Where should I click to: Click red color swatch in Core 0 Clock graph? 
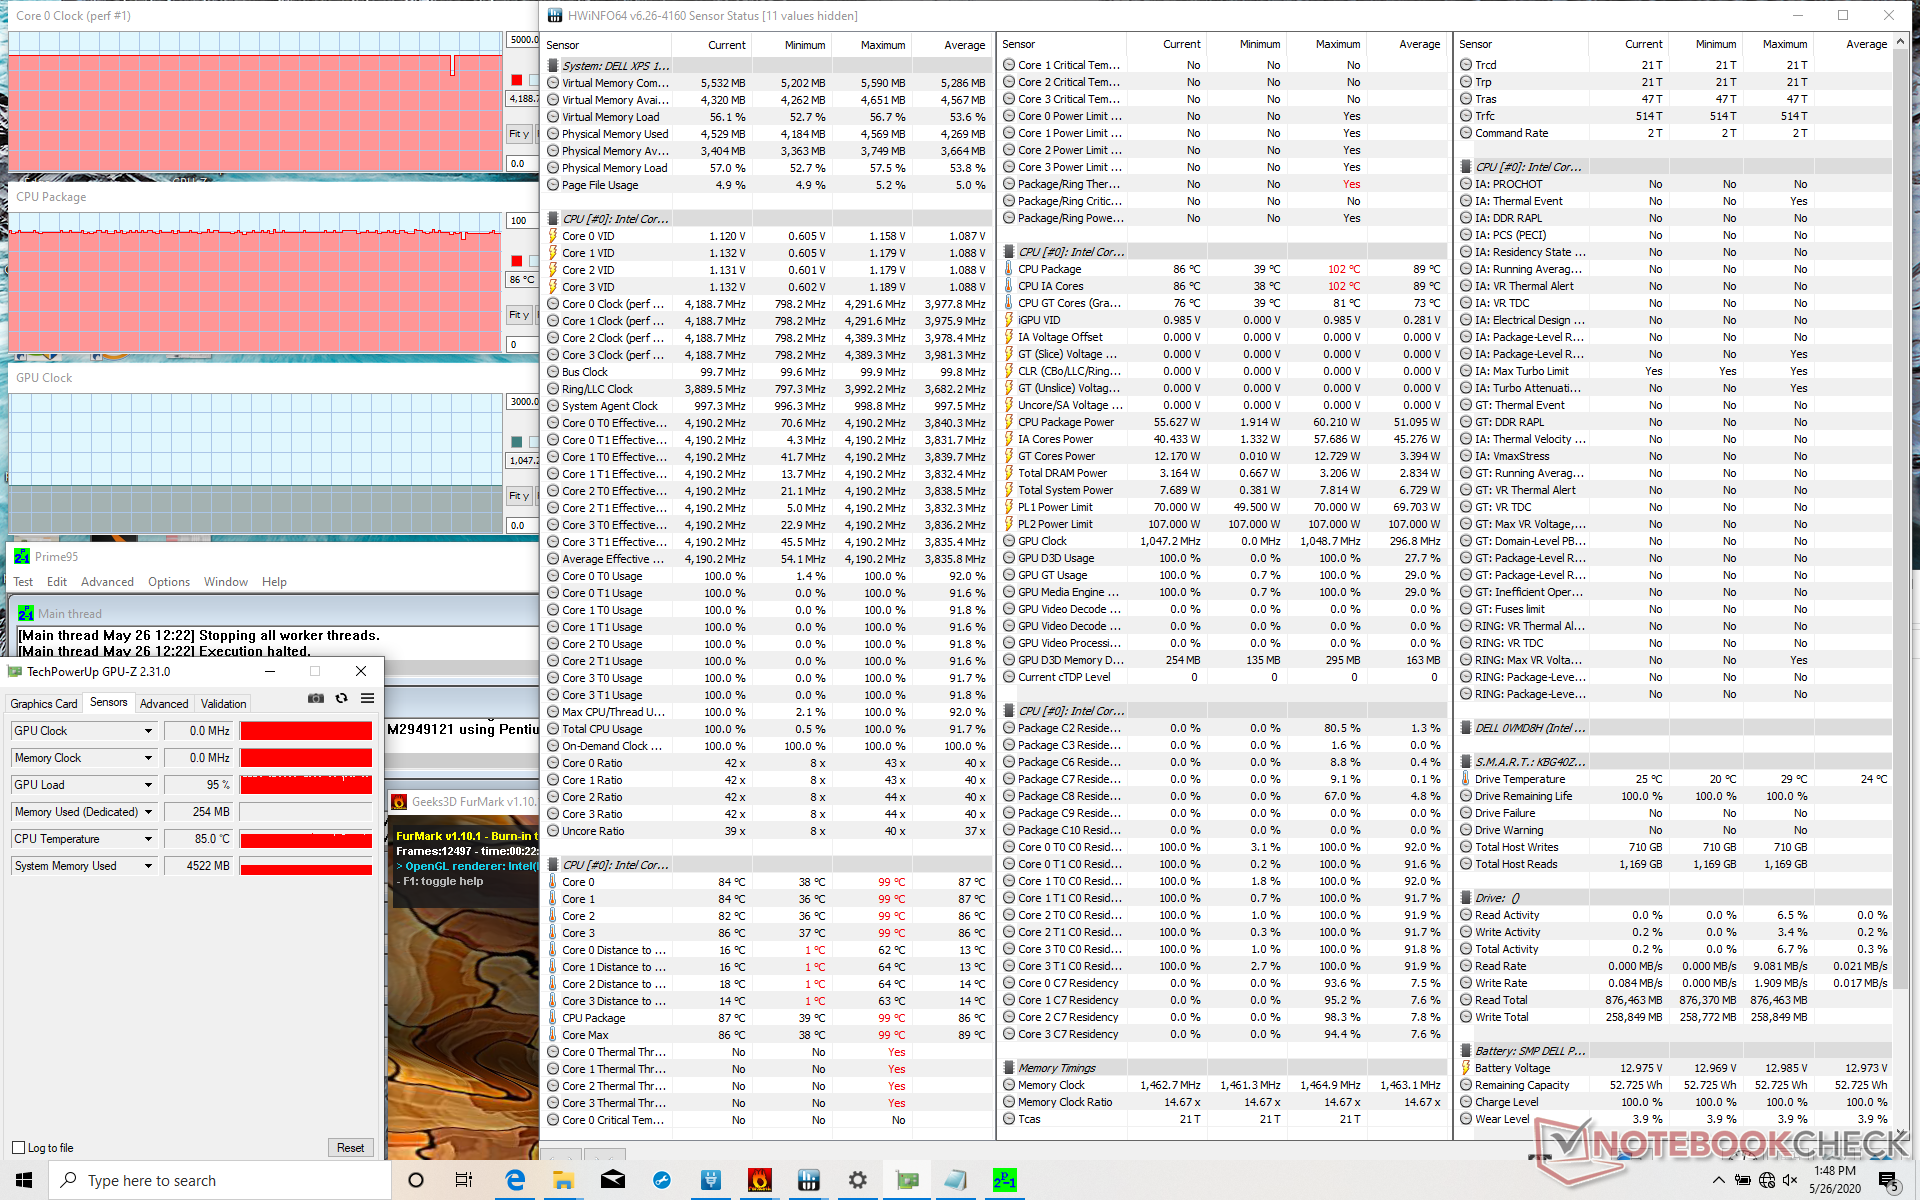pyautogui.click(x=517, y=80)
